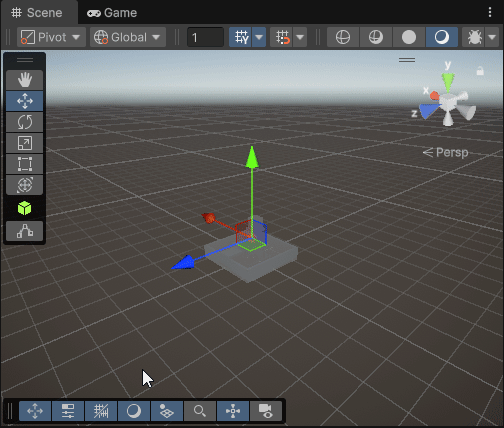Toggle the Tools overlay in bottom toolbar

click(35, 411)
